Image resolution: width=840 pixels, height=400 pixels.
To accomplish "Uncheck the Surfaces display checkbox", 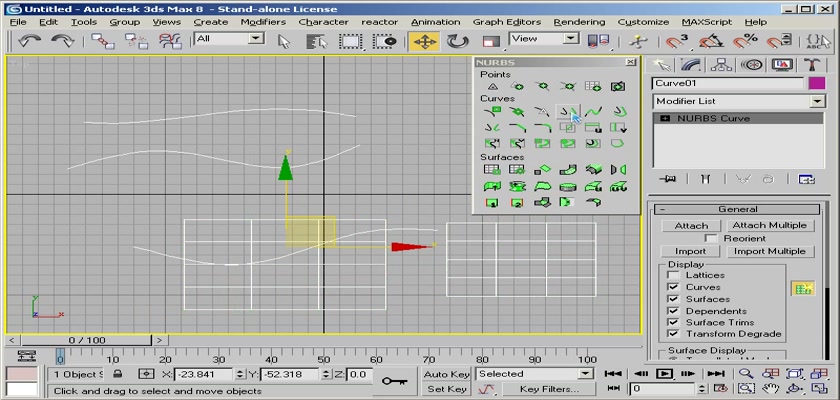I will point(673,299).
